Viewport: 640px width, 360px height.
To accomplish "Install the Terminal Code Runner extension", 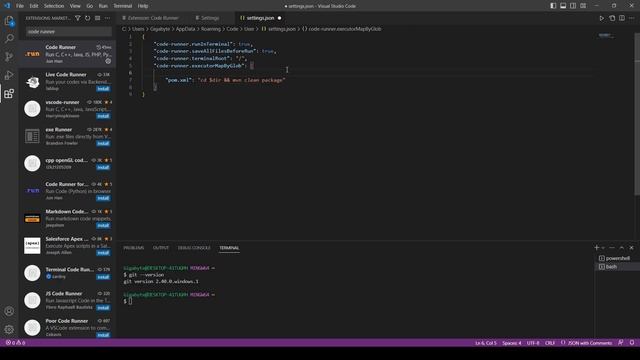I will [103, 277].
